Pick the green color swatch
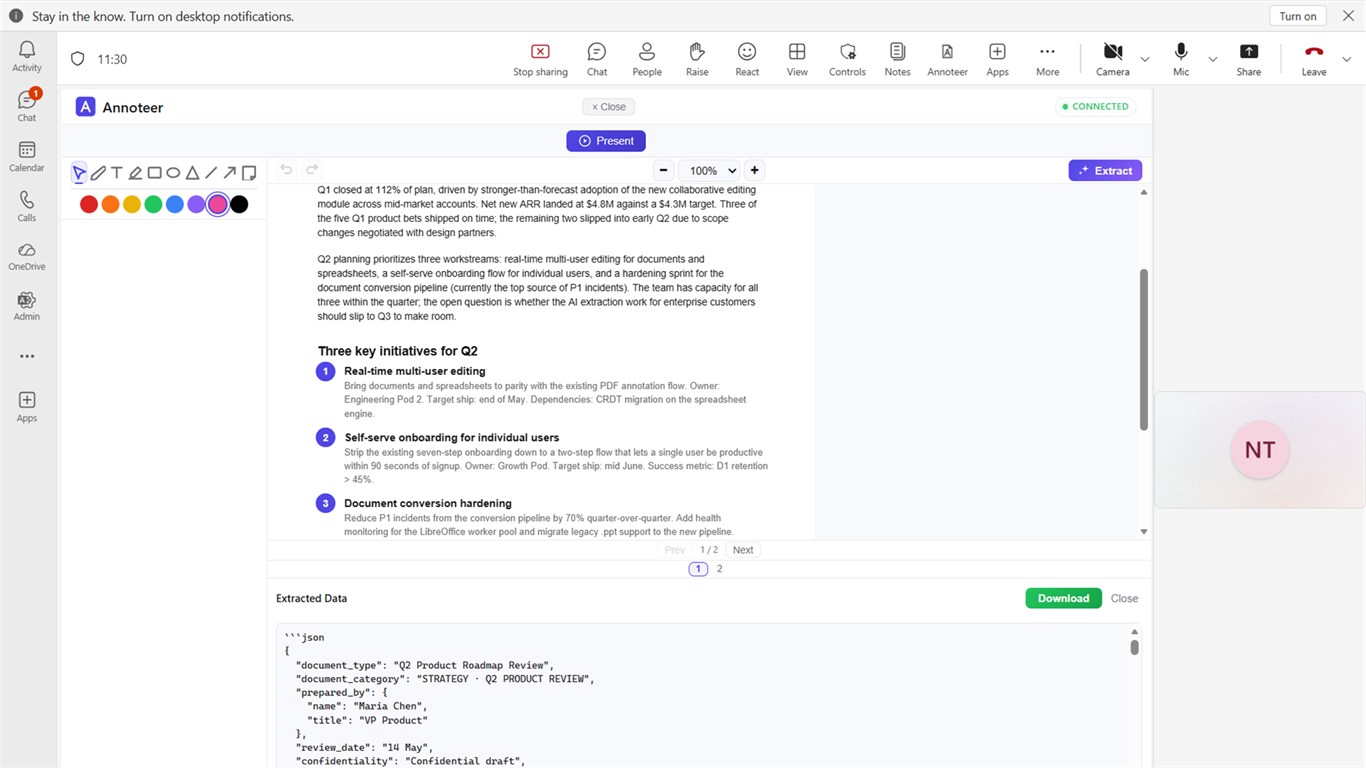1366x768 pixels. (153, 204)
